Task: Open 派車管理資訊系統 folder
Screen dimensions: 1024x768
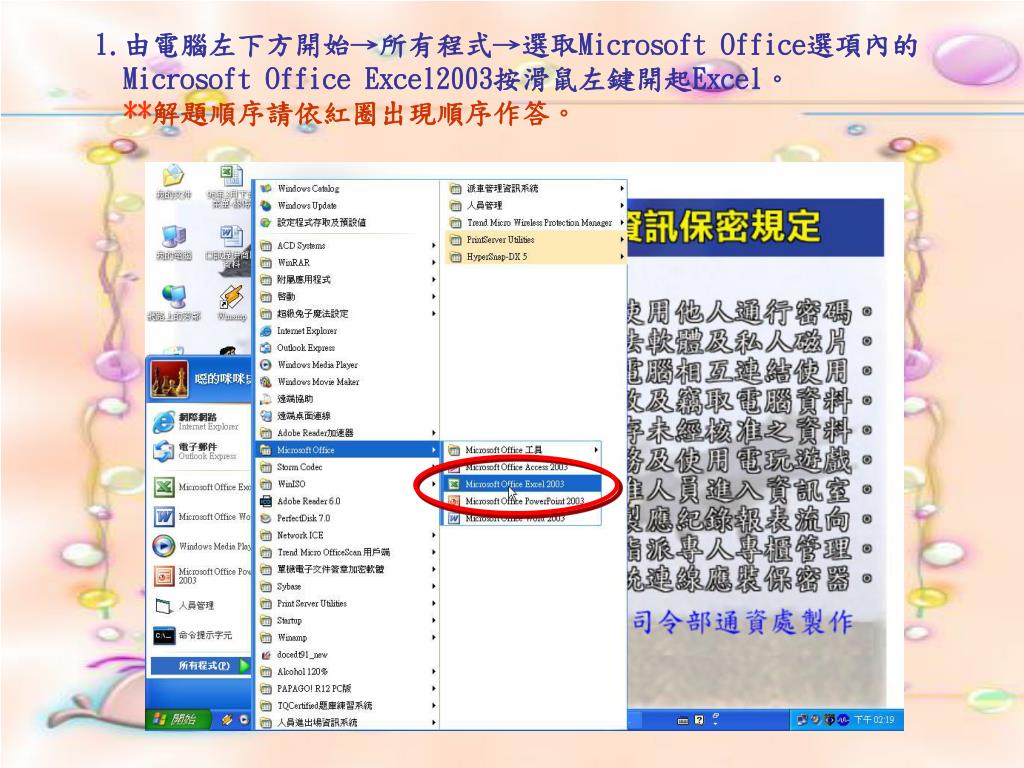Action: 536,188
